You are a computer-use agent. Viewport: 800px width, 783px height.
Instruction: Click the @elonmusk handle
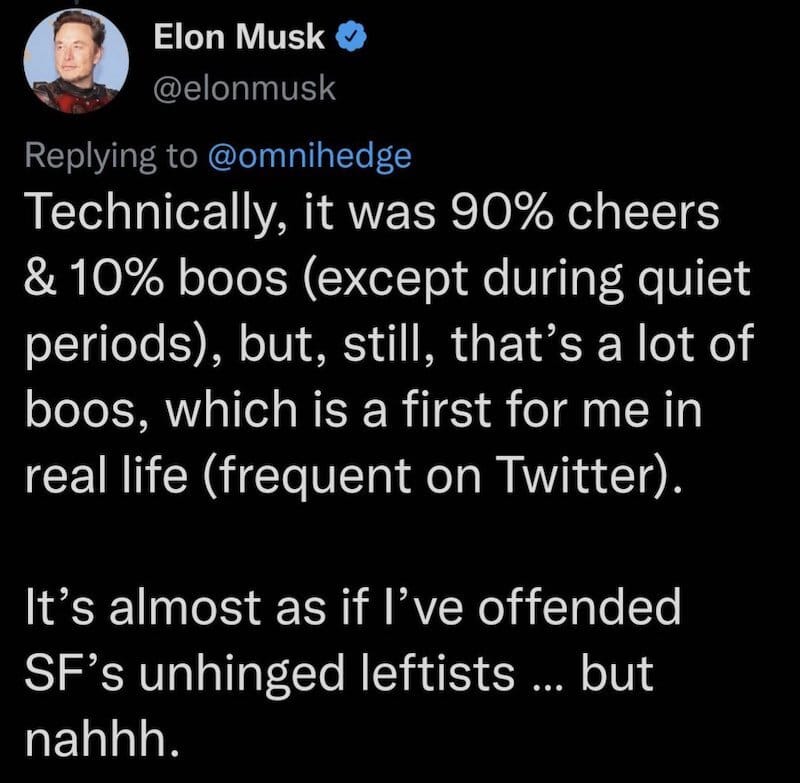(x=244, y=89)
